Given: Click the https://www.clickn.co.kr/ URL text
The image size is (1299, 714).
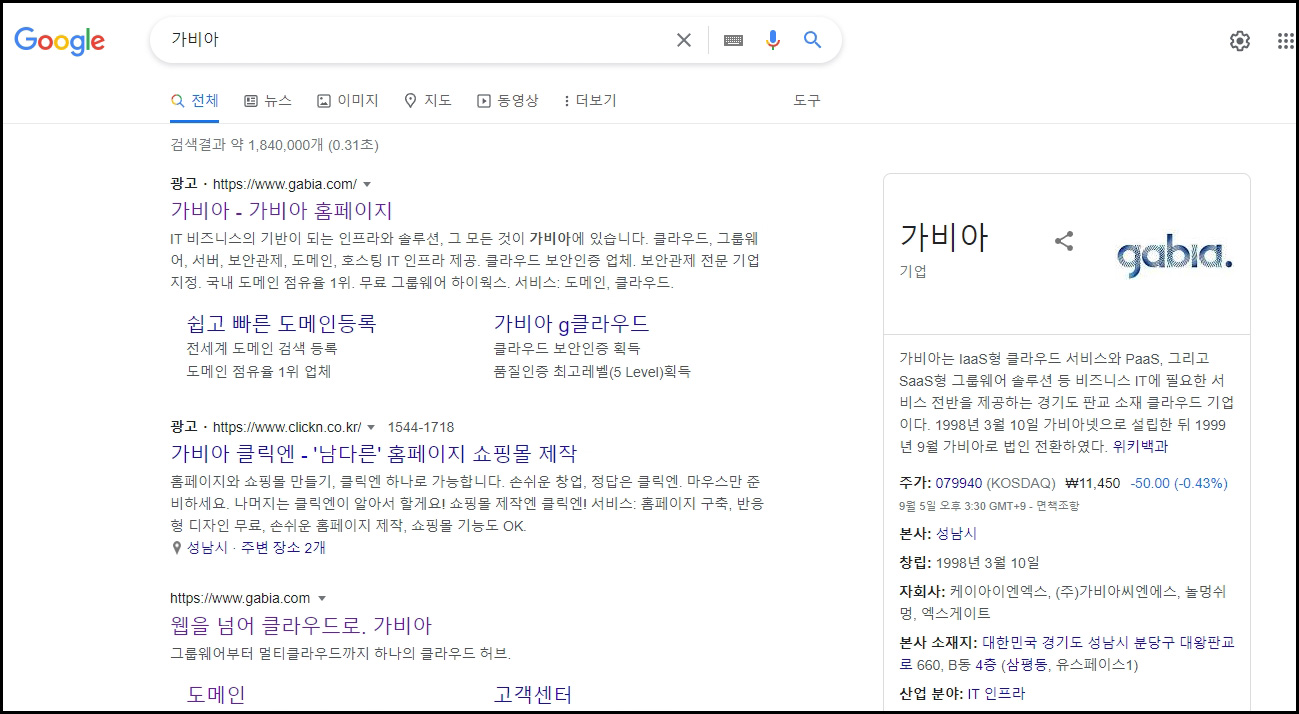Looking at the screenshot, I should click(287, 427).
